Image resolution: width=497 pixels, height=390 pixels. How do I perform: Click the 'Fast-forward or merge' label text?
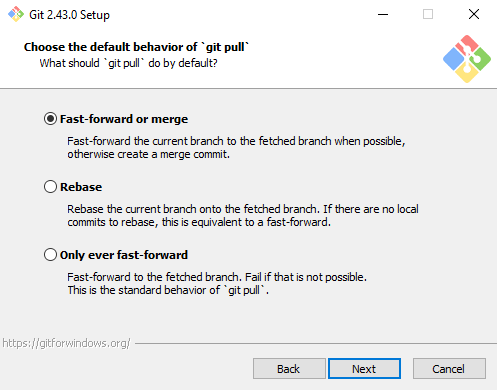tap(124, 119)
